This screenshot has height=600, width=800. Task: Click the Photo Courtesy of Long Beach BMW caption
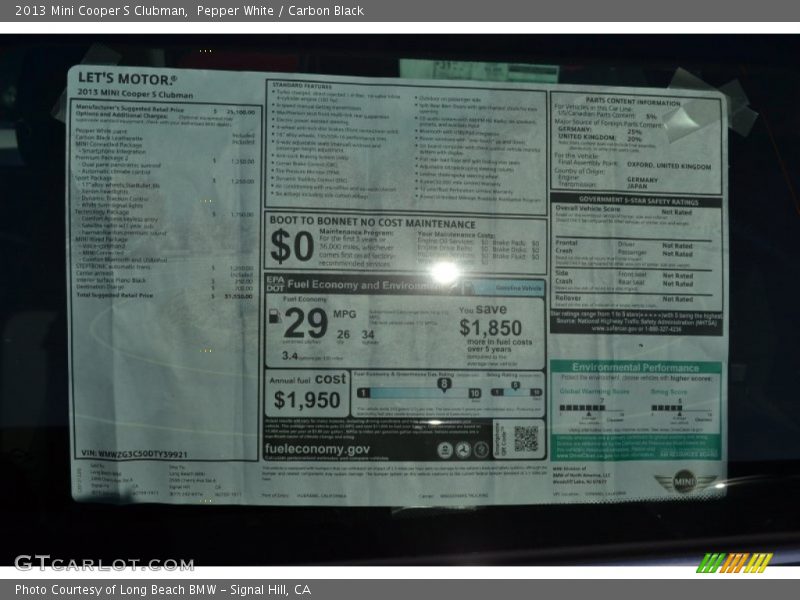tap(163, 590)
